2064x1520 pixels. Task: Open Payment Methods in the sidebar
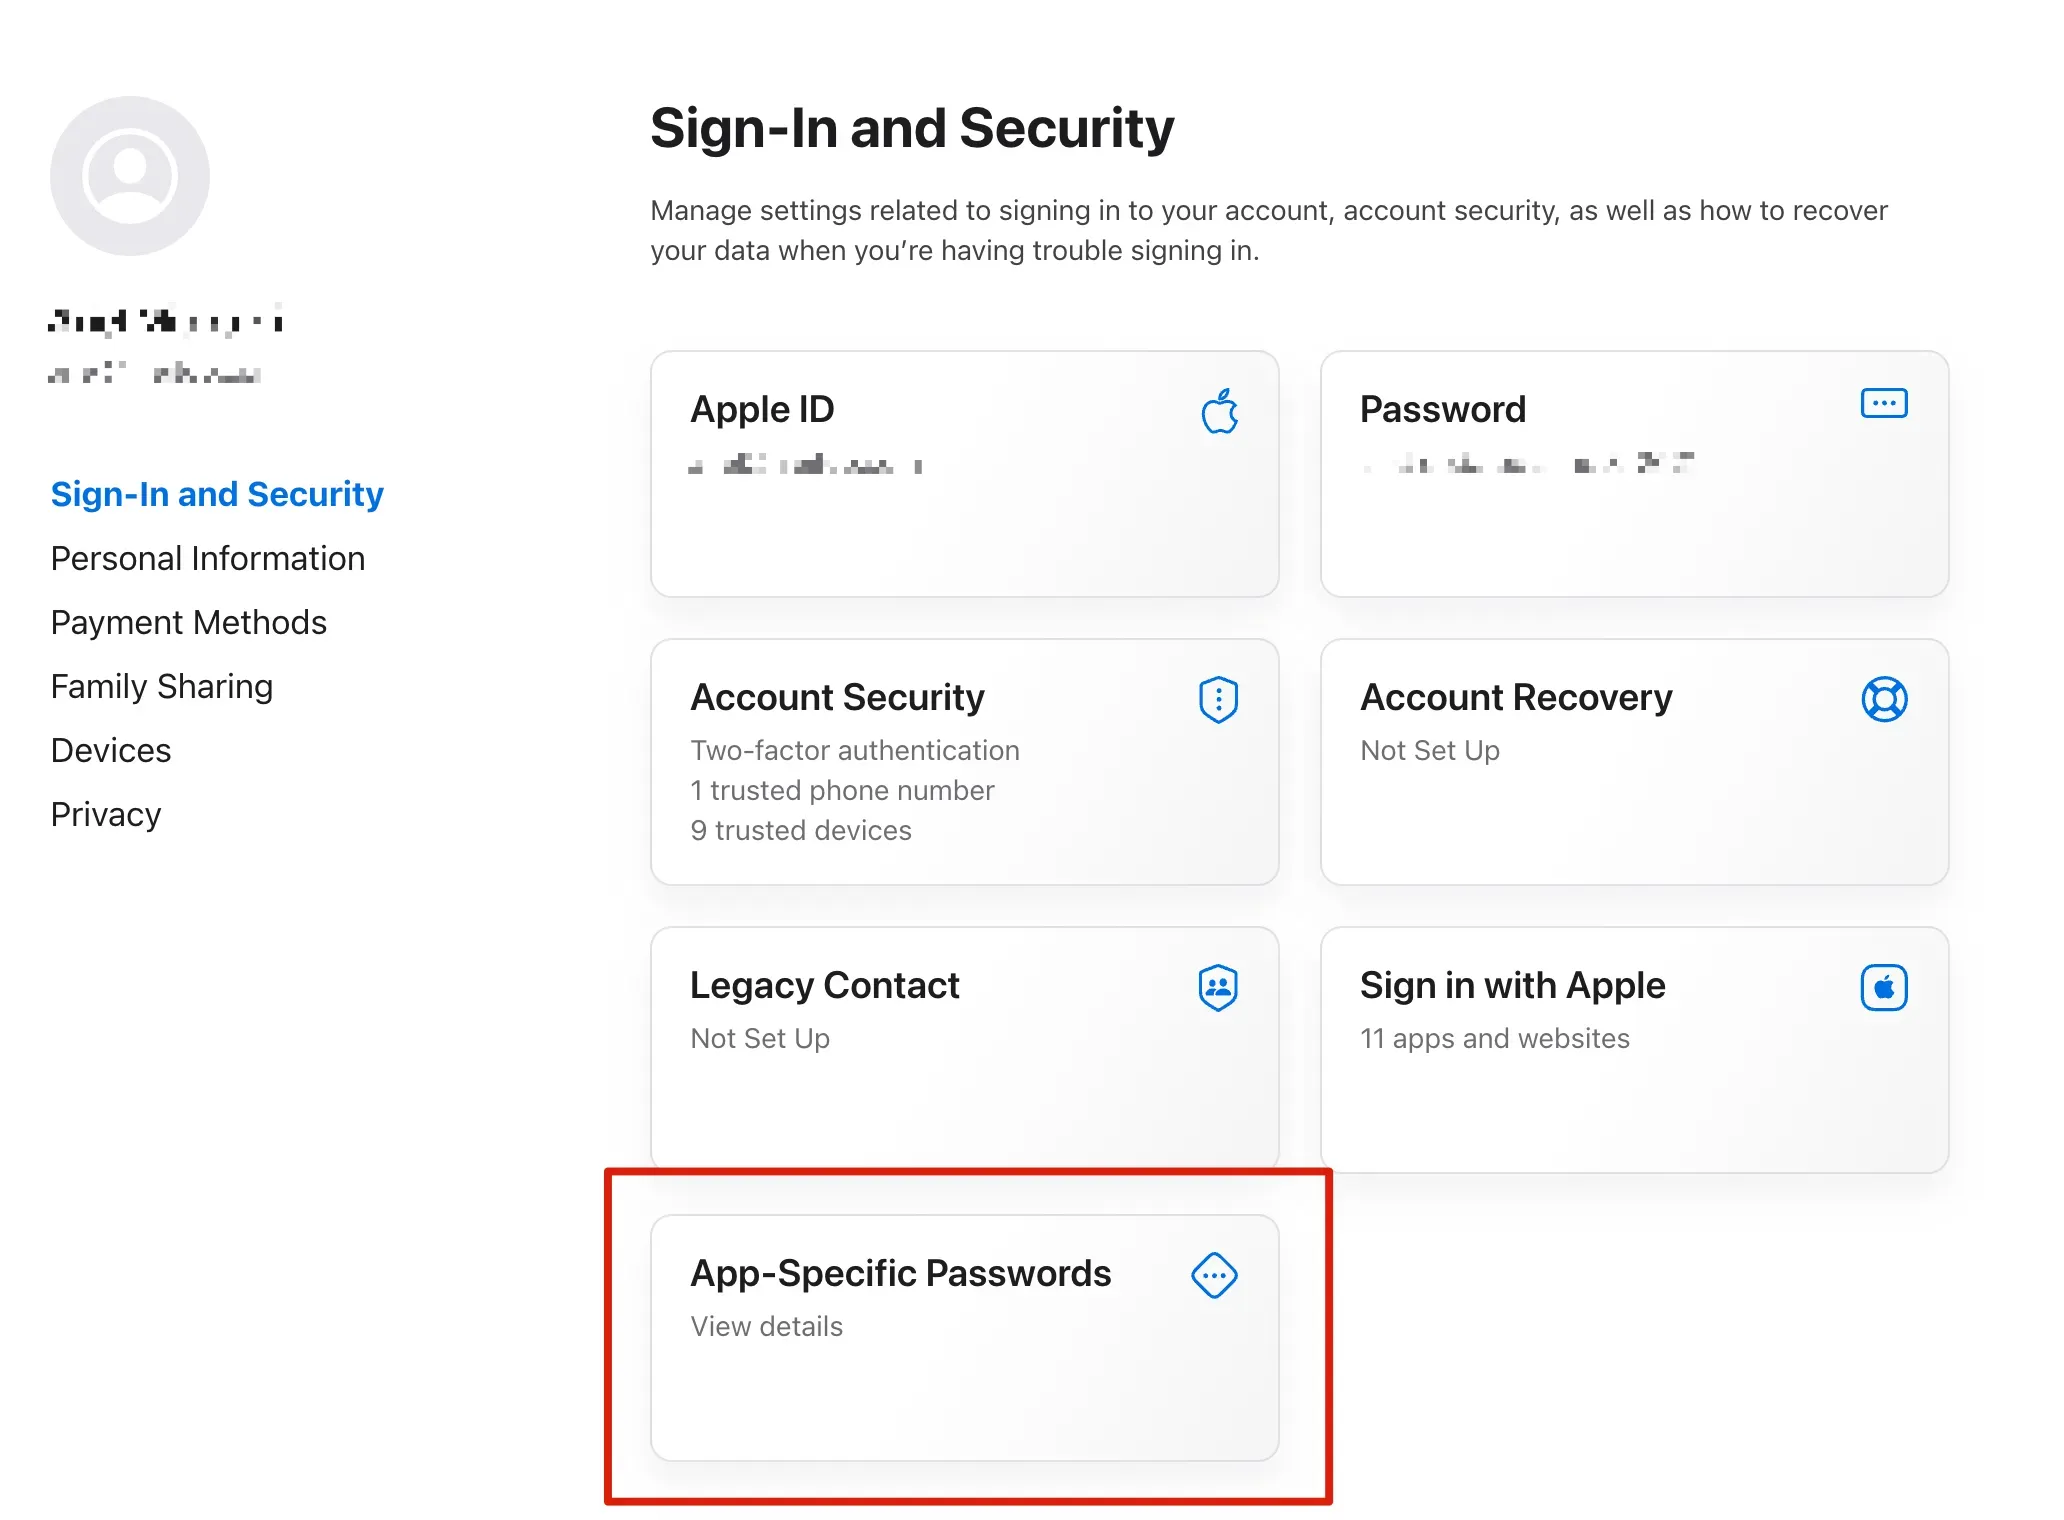(189, 622)
